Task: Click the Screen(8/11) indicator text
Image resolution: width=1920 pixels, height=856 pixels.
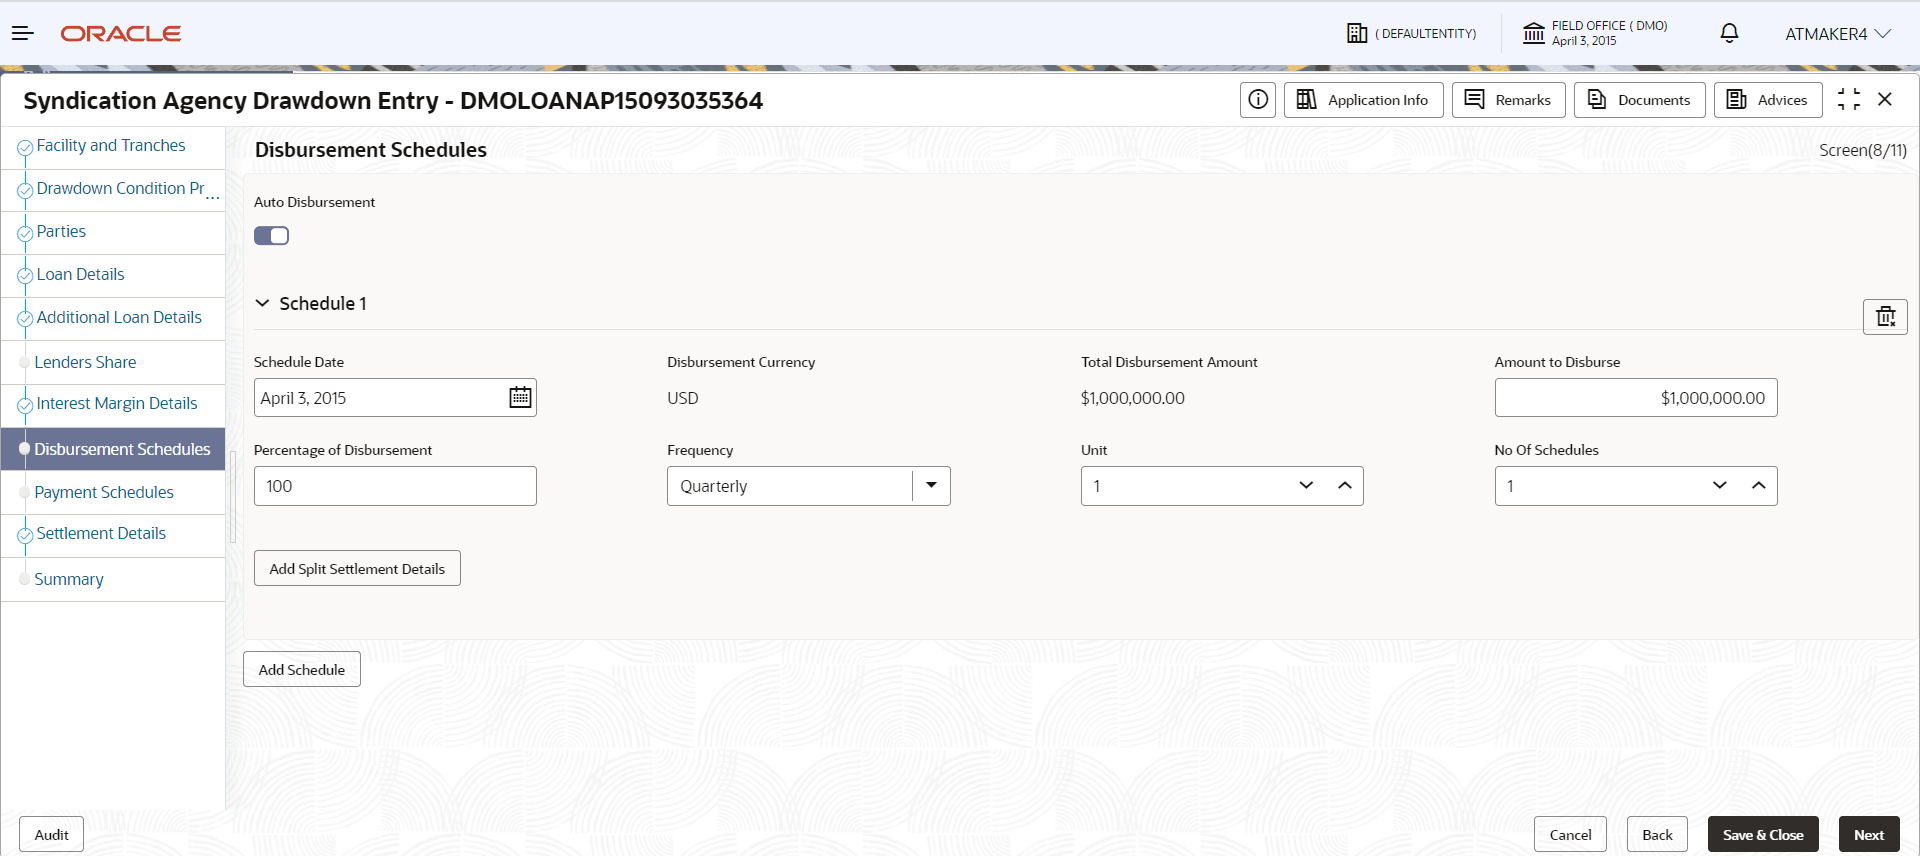Action: pos(1863,150)
